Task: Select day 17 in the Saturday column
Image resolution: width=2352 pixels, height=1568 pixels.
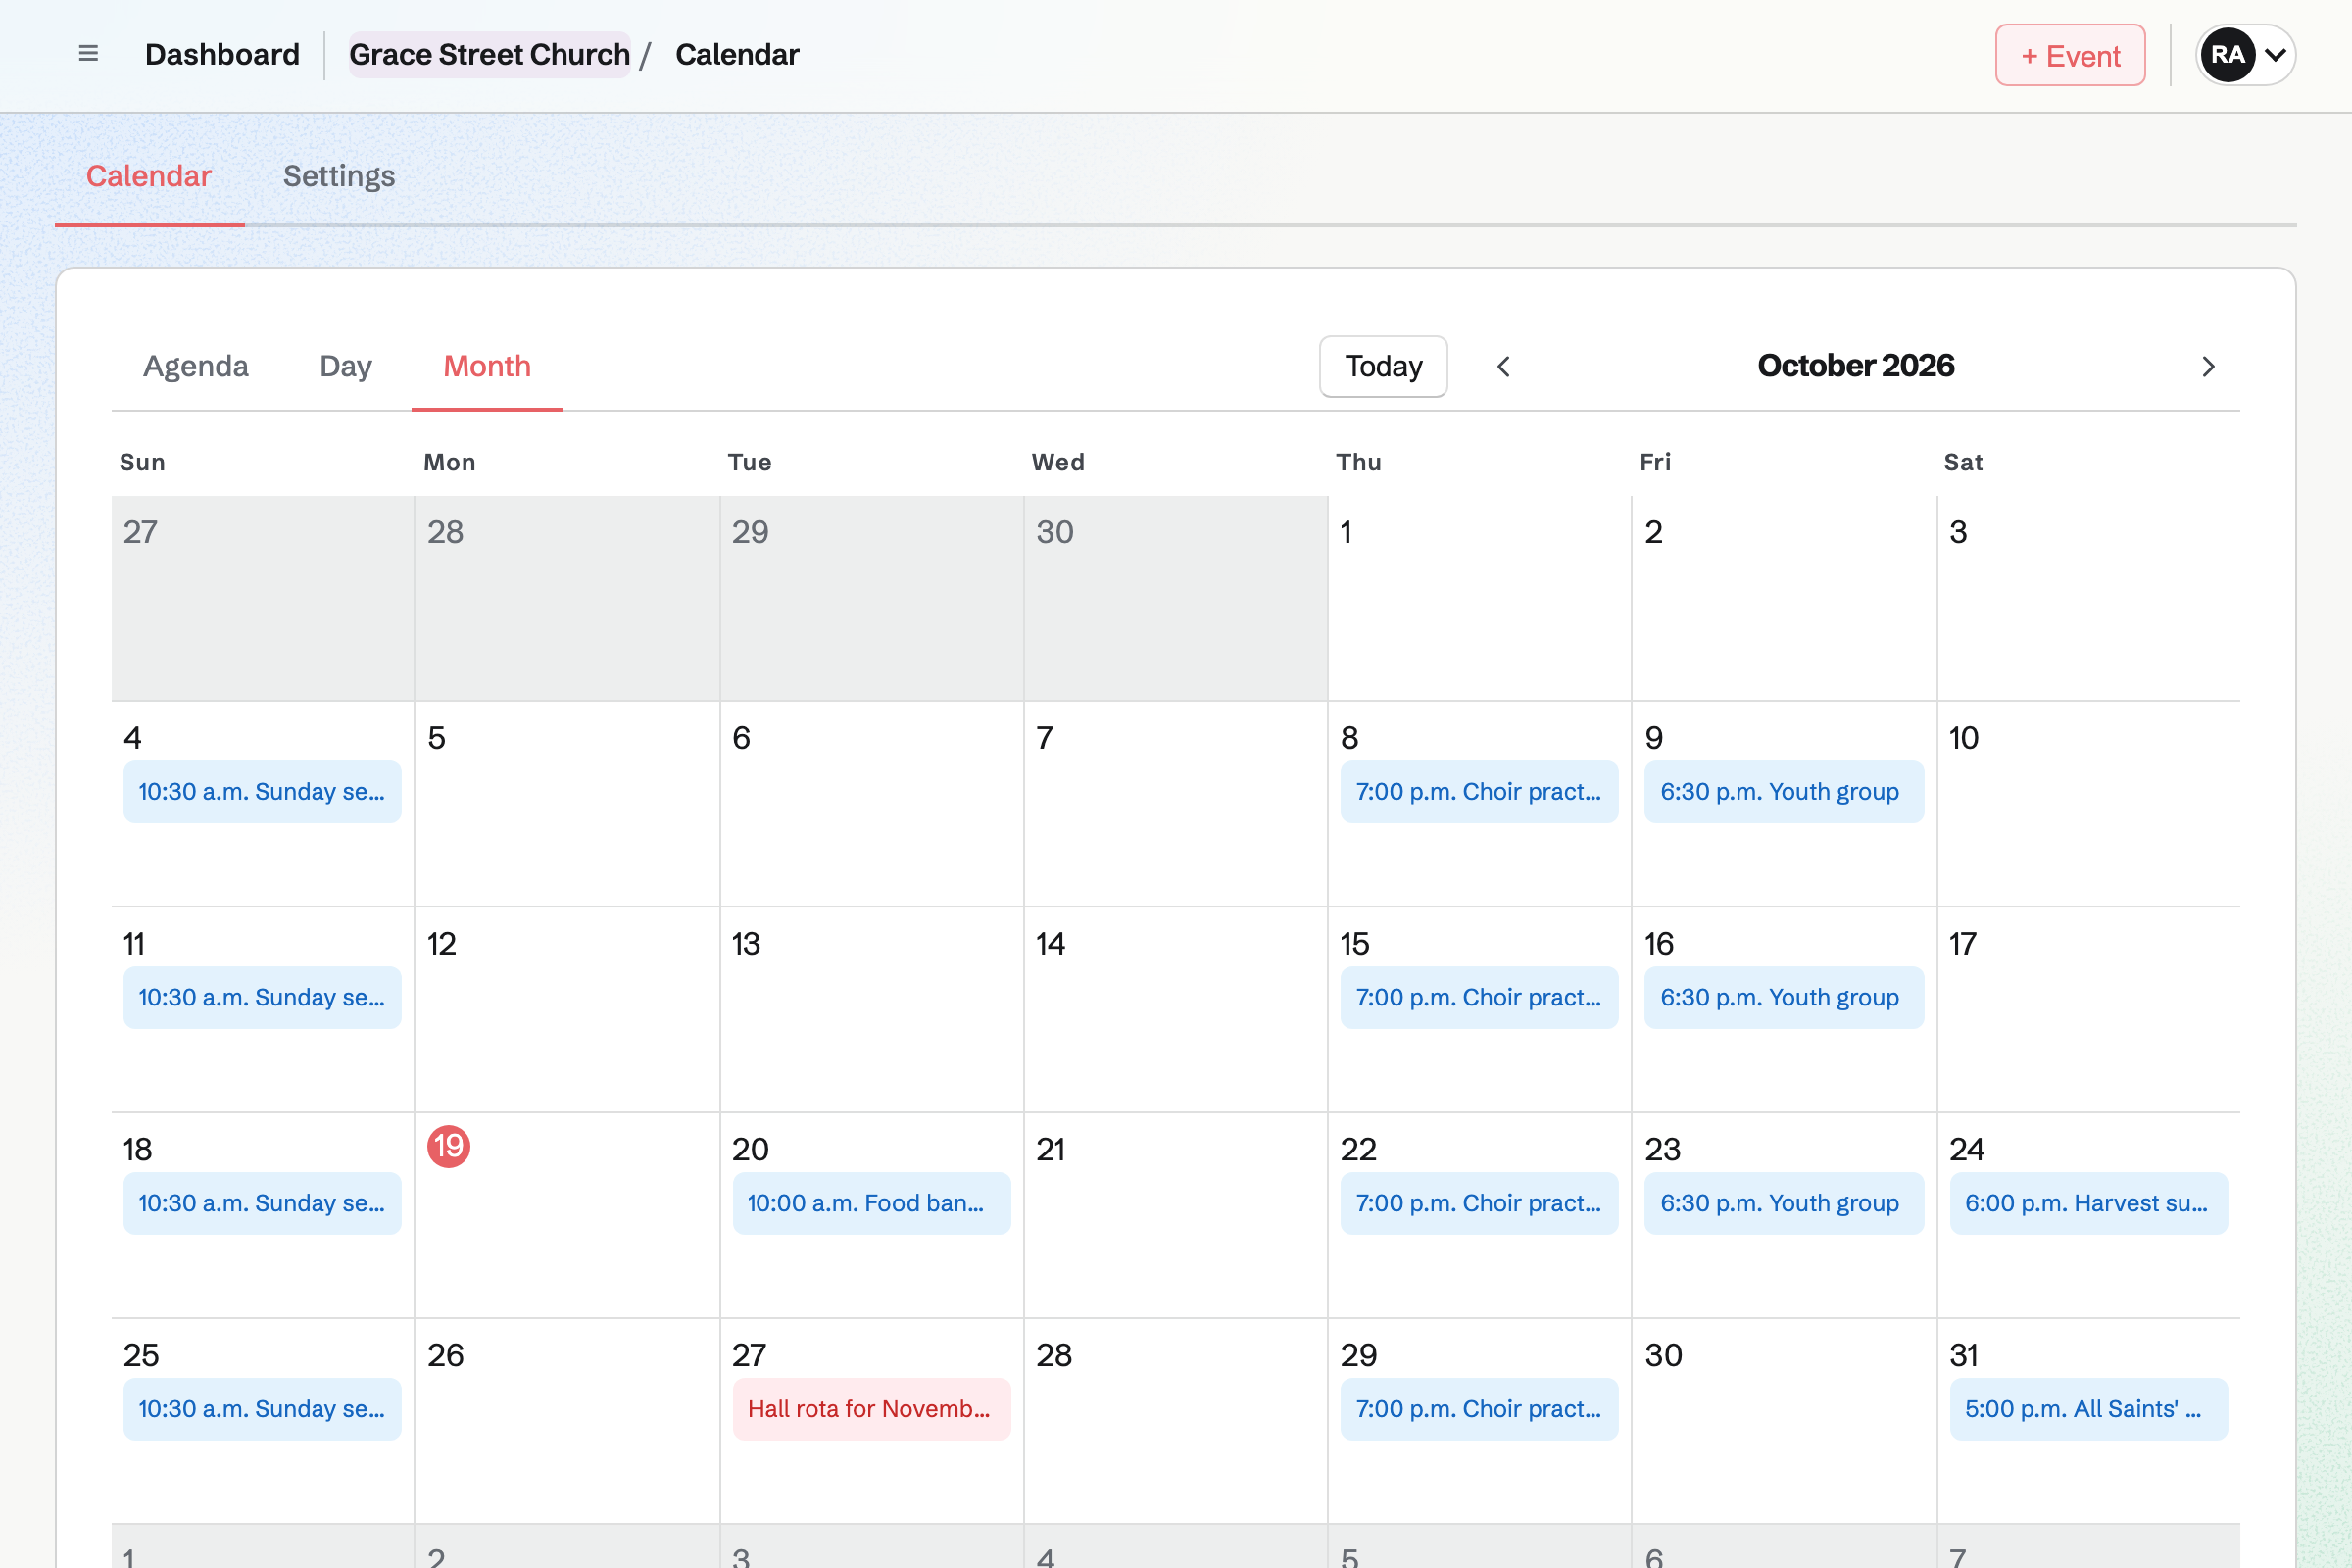Action: point(1963,944)
